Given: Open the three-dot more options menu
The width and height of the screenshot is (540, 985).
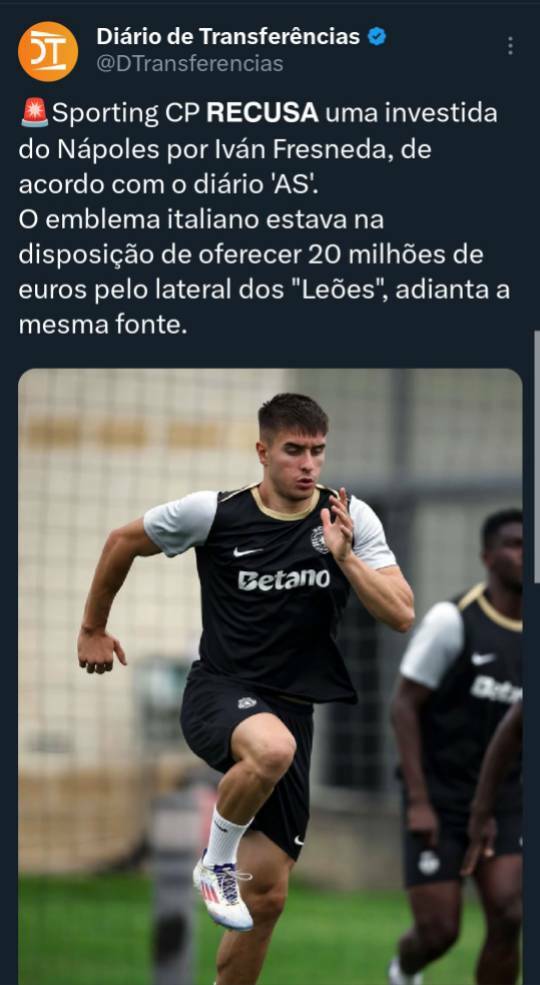Looking at the screenshot, I should (x=510, y=45).
